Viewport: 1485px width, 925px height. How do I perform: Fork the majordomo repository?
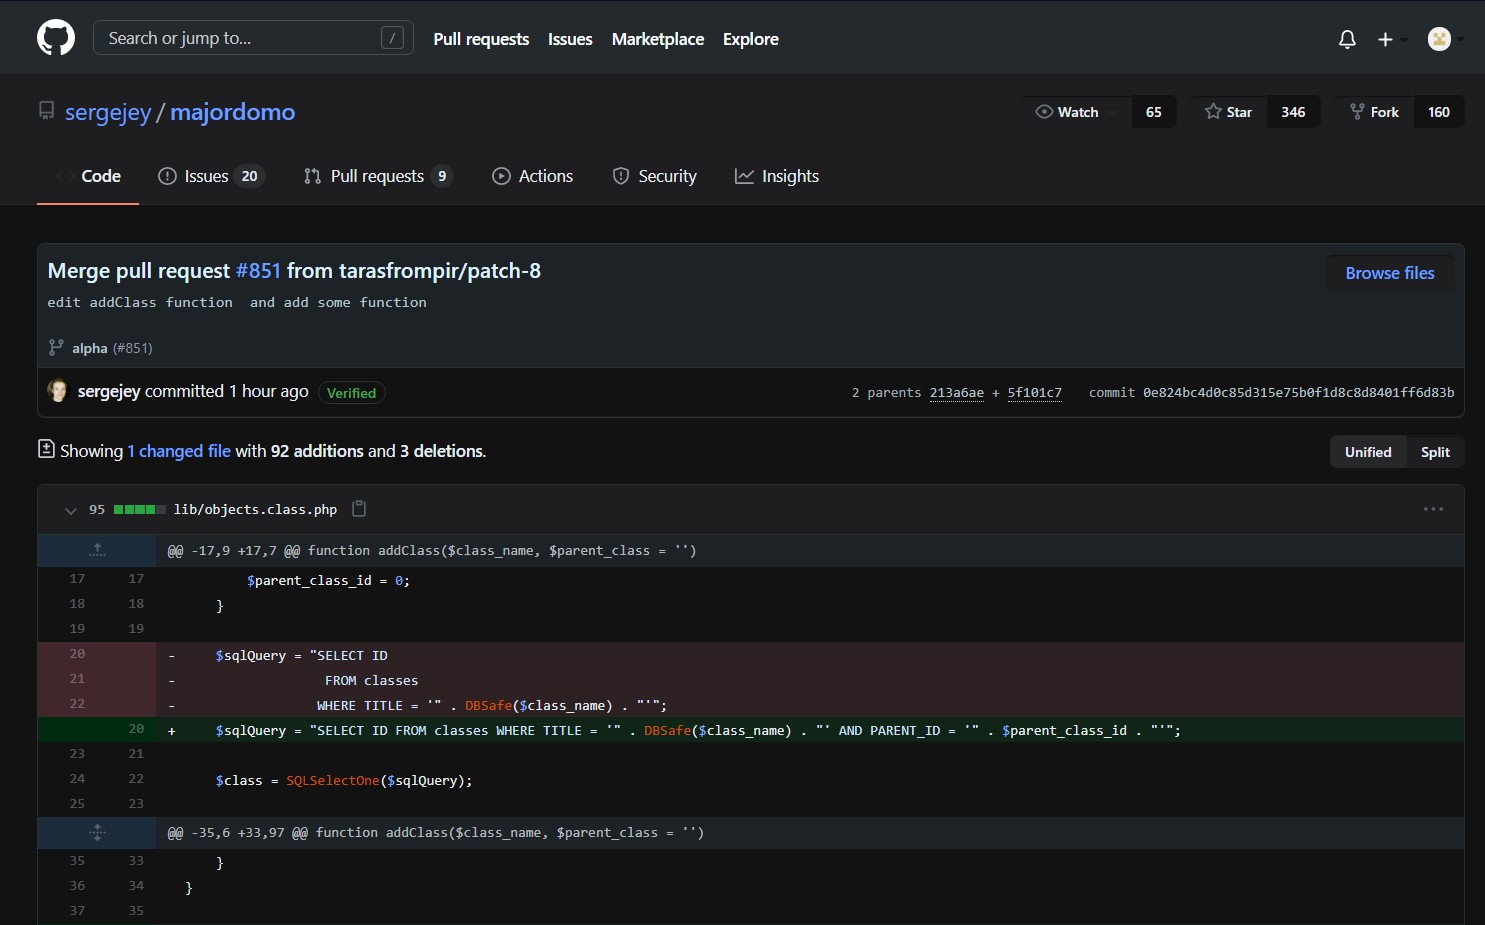pyautogui.click(x=1374, y=112)
